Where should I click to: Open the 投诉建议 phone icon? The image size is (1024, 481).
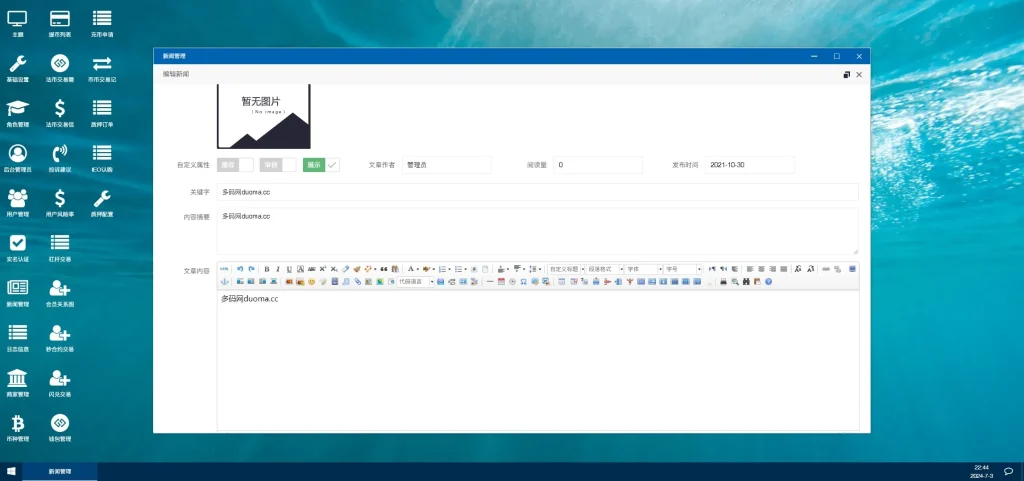pos(60,156)
